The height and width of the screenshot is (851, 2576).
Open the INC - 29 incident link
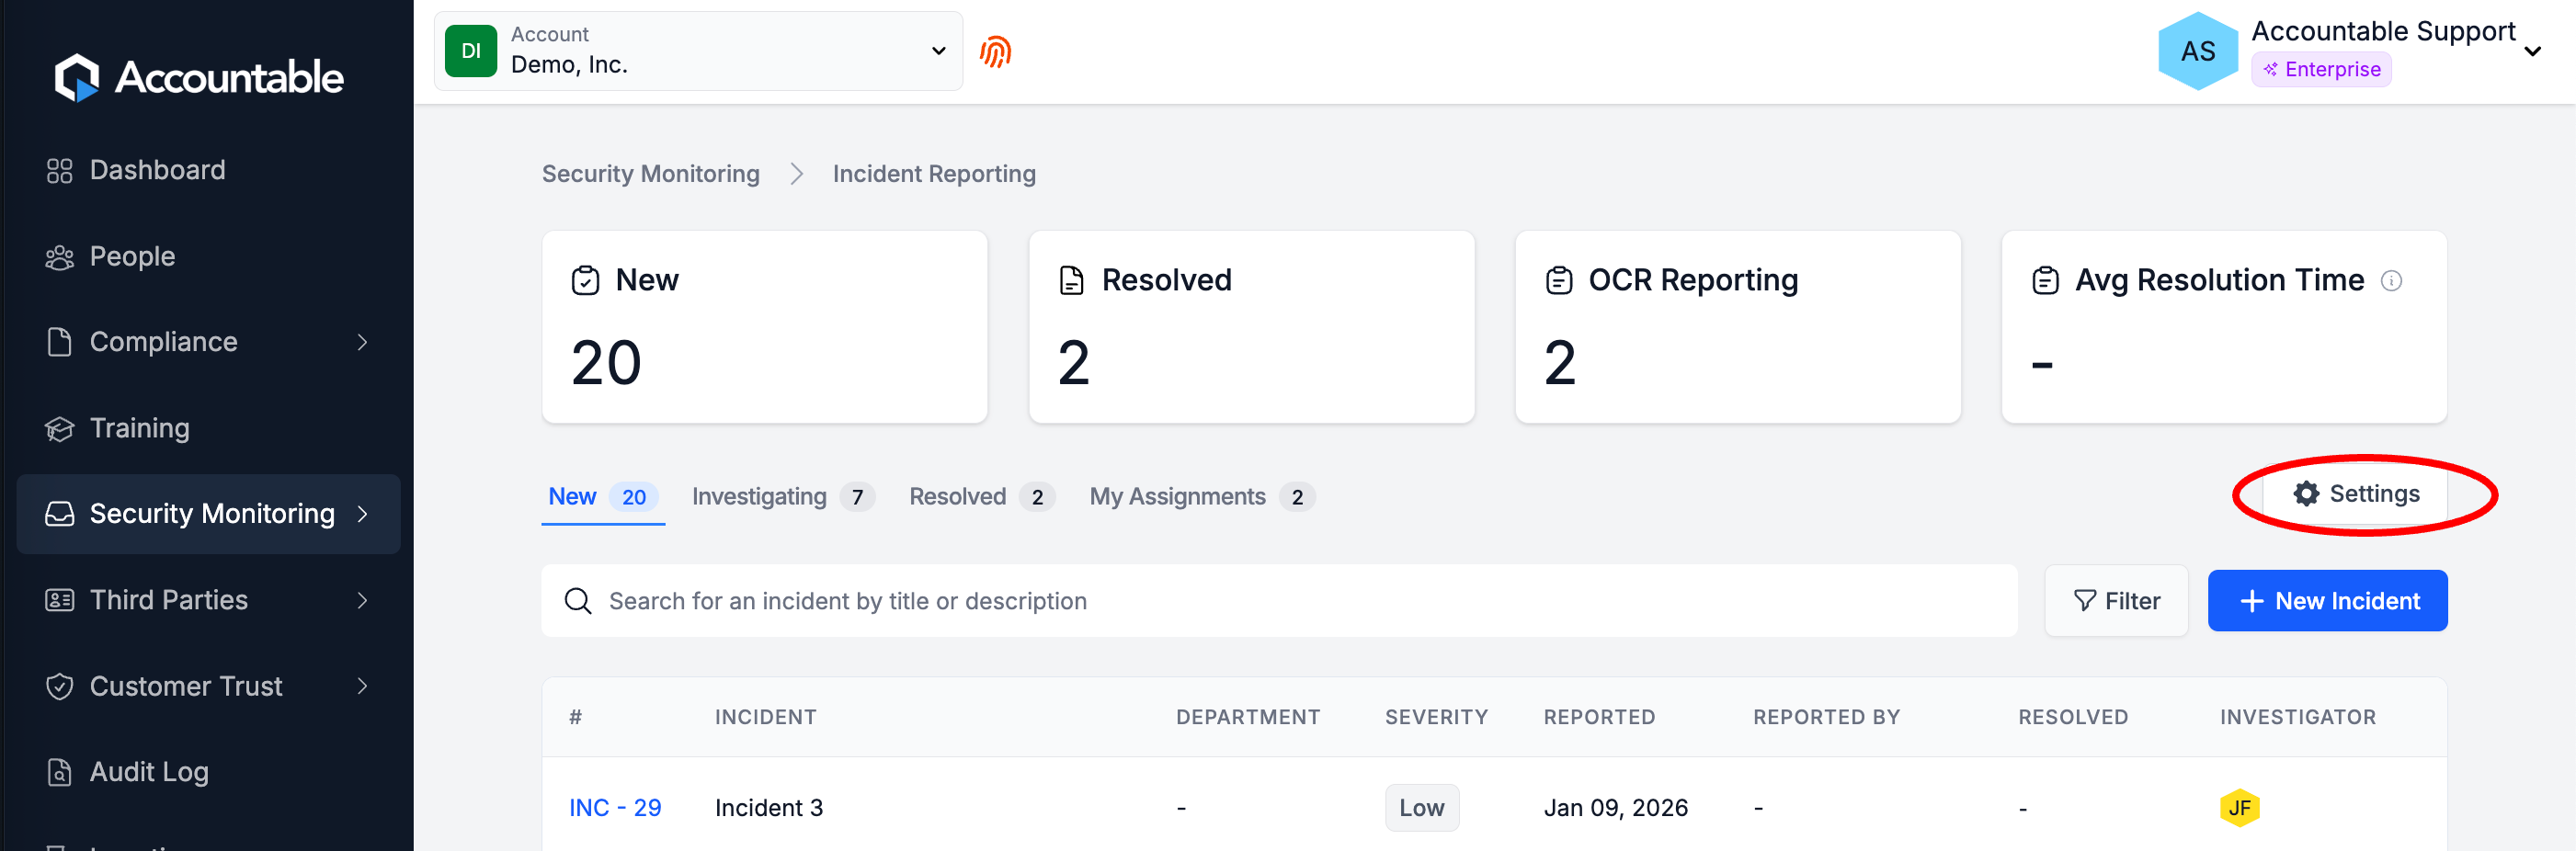coord(615,808)
